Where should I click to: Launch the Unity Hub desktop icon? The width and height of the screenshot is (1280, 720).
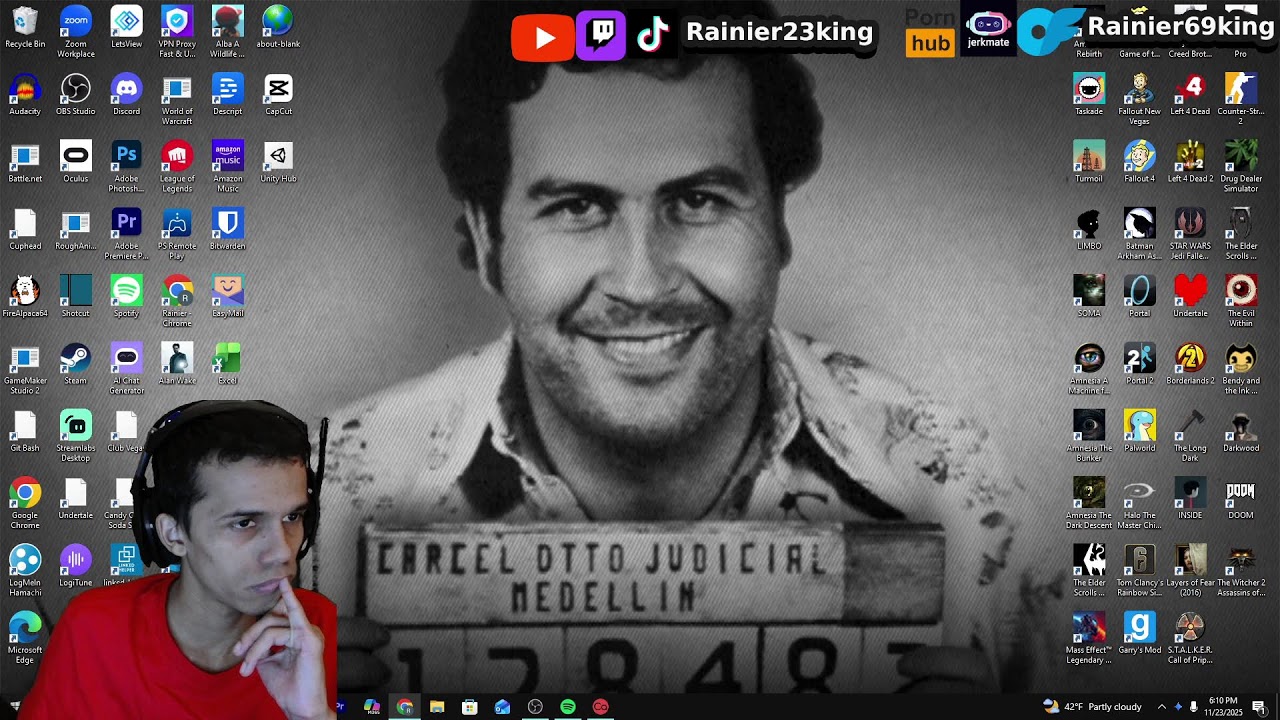tap(278, 162)
